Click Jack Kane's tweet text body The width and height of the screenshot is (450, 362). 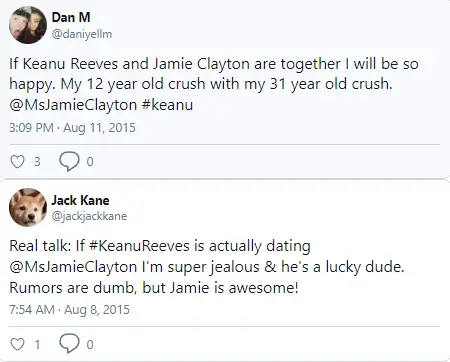pos(207,267)
